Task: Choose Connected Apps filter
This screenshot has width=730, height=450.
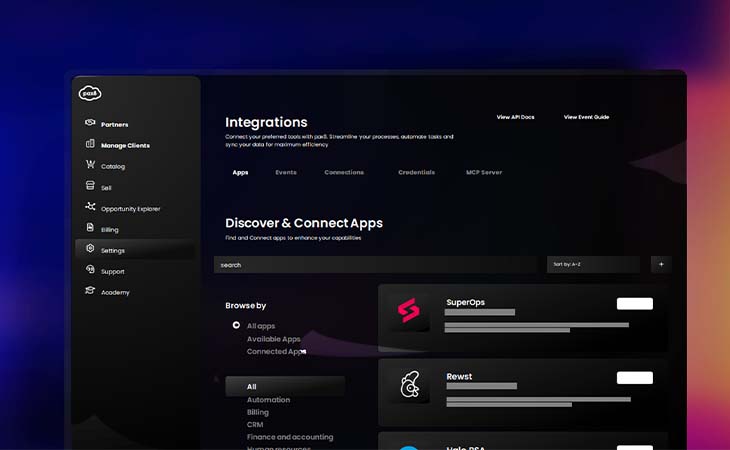Action: tap(276, 352)
